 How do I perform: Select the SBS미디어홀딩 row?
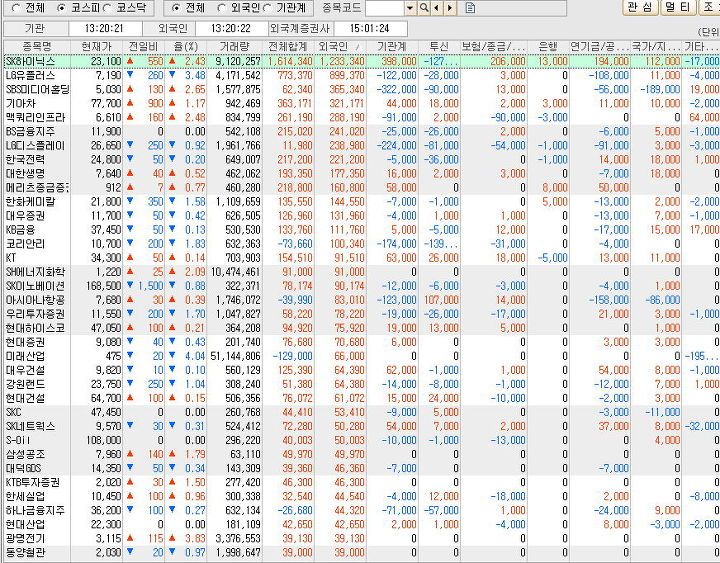pos(362,89)
